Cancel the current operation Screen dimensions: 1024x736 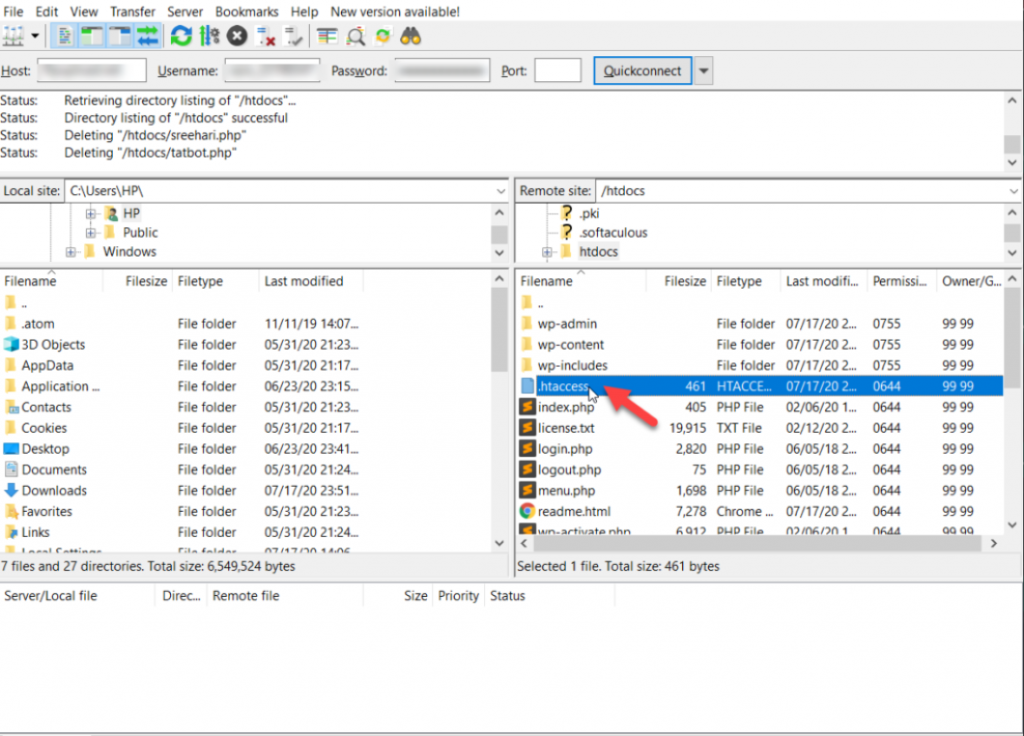237,37
